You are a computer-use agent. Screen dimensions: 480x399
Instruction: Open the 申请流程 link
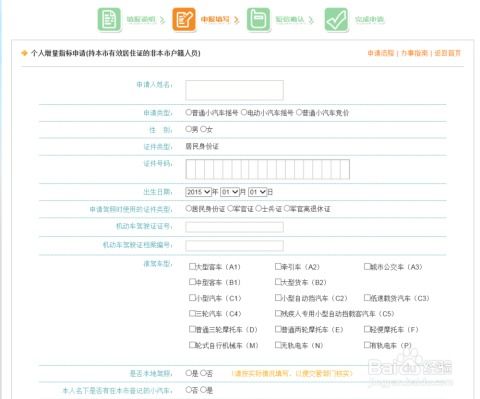pyautogui.click(x=381, y=53)
